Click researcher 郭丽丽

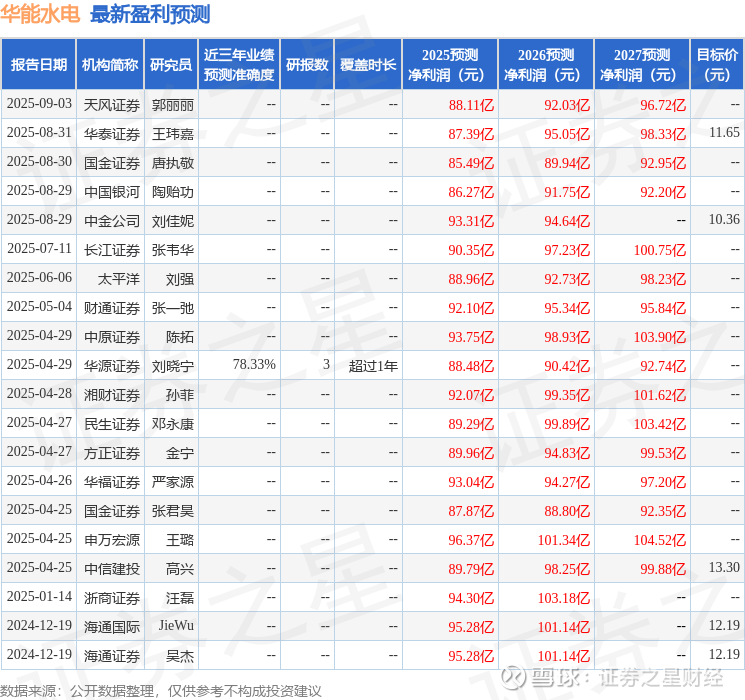172,105
